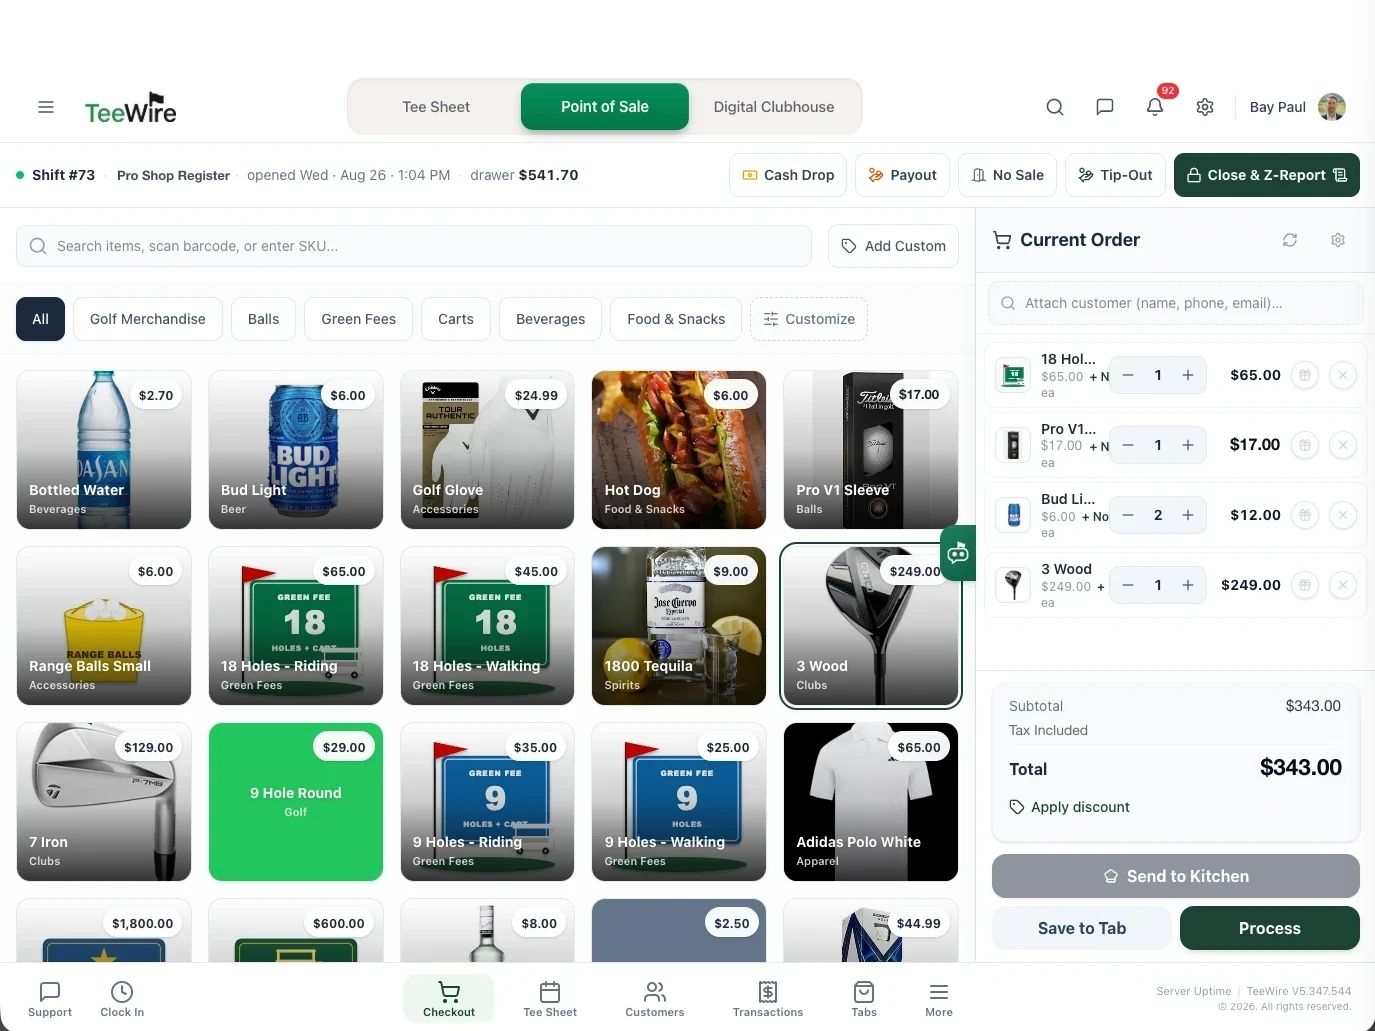Switch to Digital Clubhouse tab
Image resolution: width=1375 pixels, height=1031 pixels.
(x=774, y=107)
